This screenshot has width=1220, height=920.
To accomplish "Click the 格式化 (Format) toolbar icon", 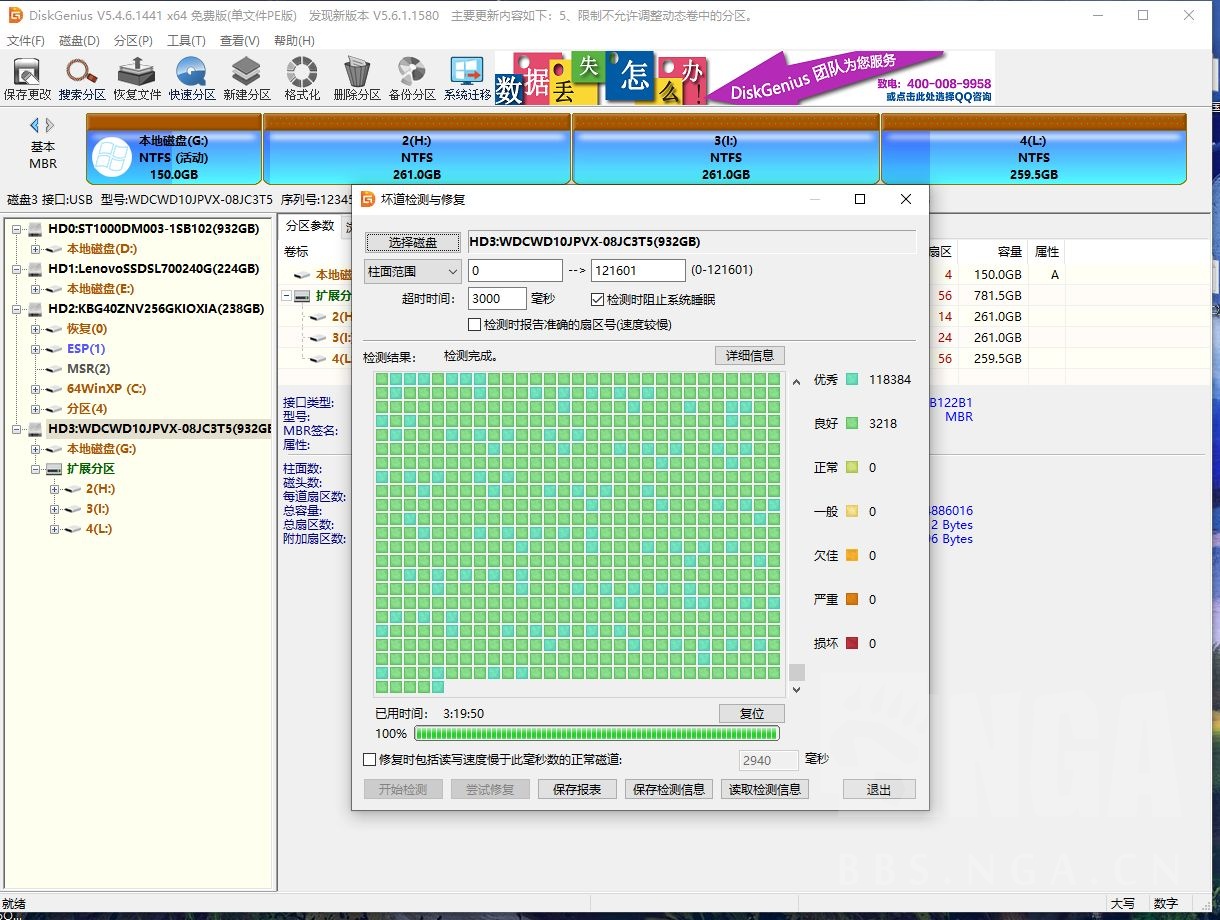I will (x=302, y=73).
